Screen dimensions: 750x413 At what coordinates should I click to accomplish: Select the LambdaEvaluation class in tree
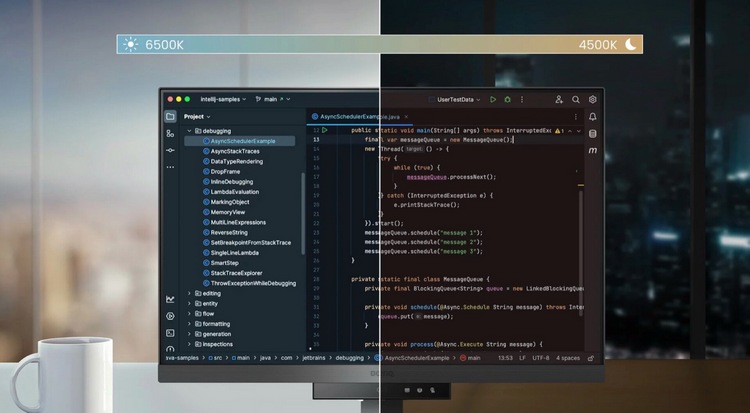[x=234, y=191]
